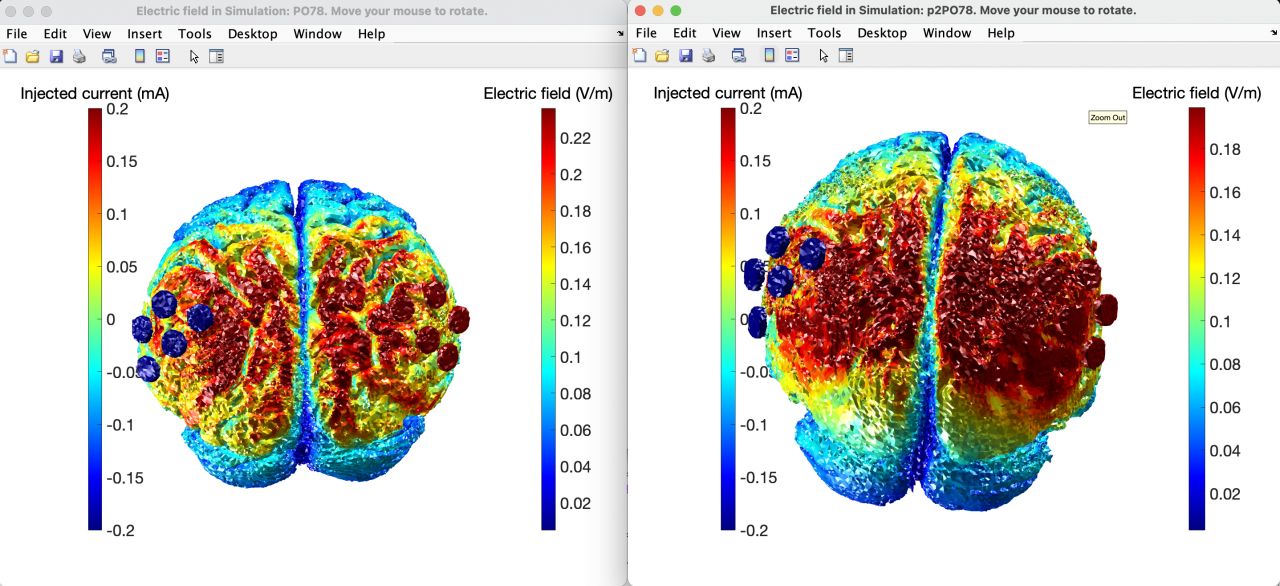Print Figure icon in PO78 window
Screen dimensions: 1280x586
pos(80,56)
